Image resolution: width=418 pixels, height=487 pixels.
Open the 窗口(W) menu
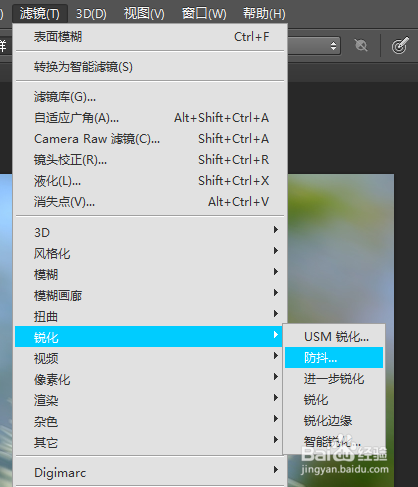point(204,14)
